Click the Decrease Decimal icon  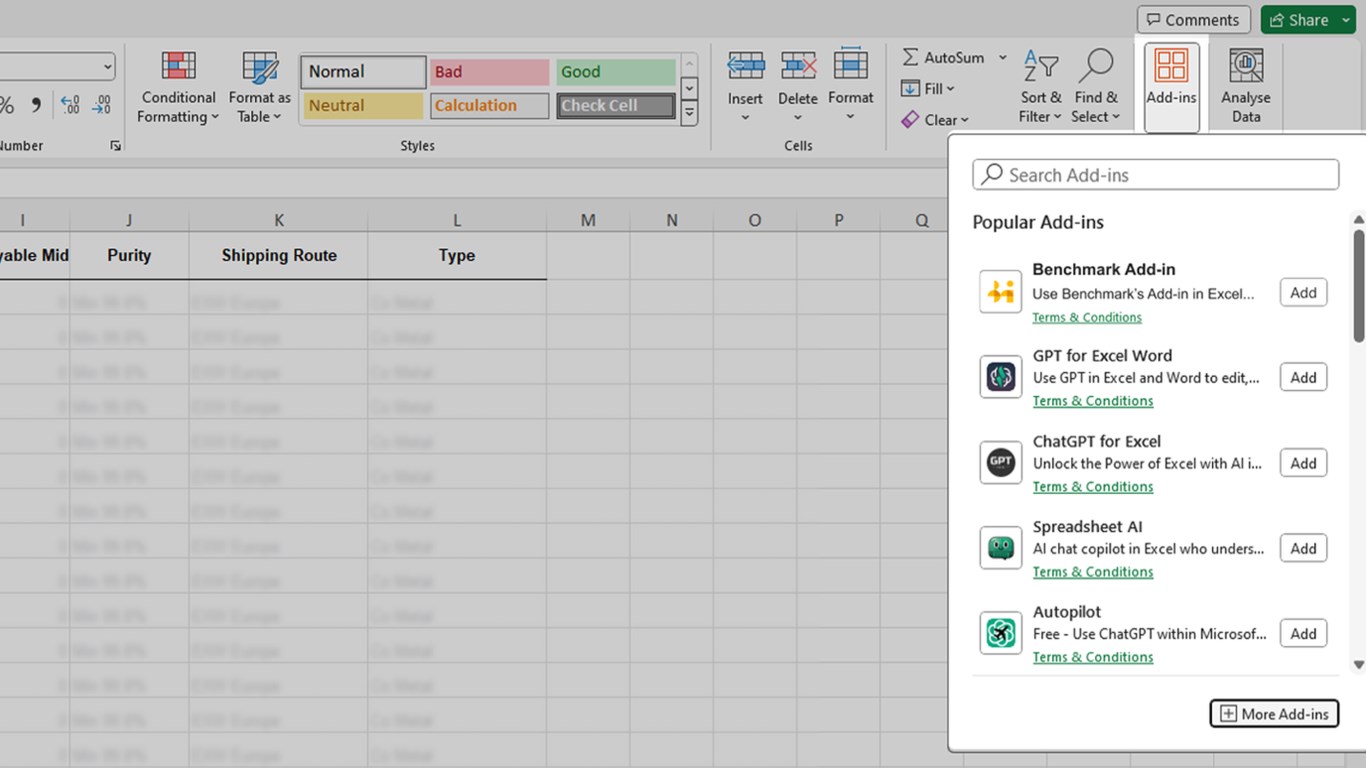tap(102, 104)
